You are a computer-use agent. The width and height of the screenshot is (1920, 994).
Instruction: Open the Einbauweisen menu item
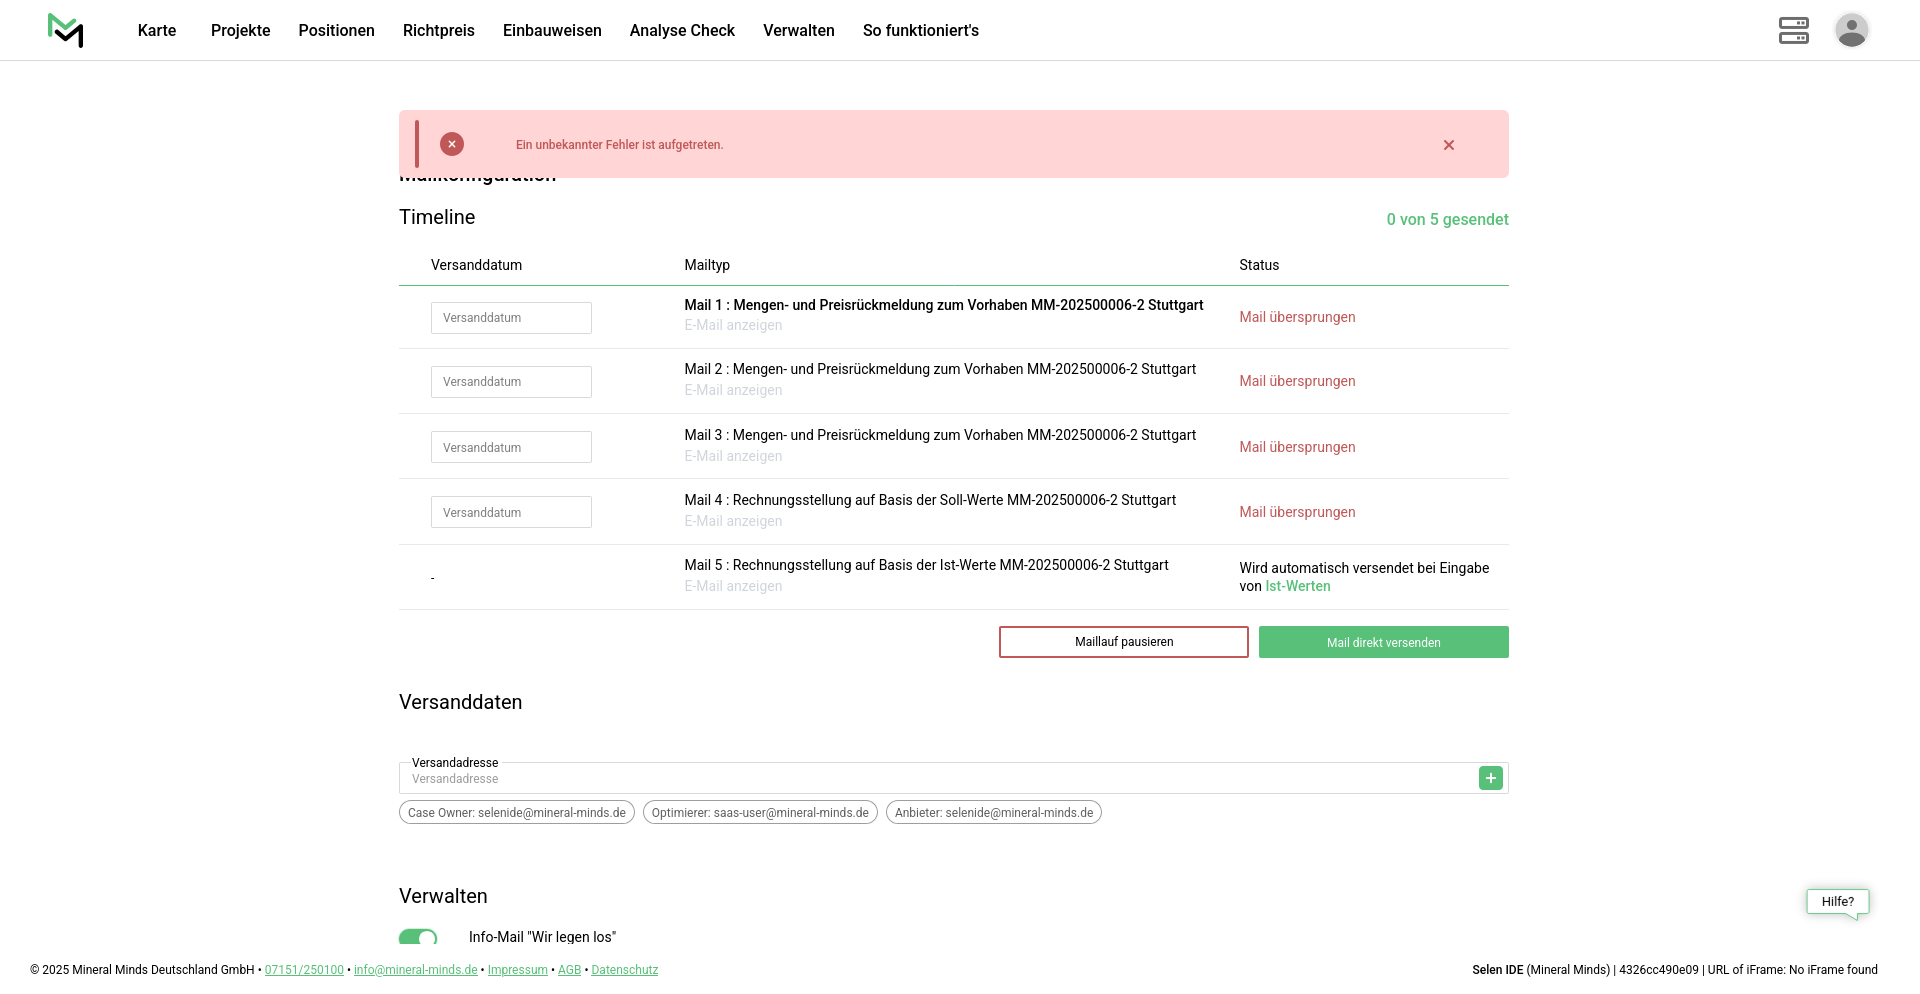tap(552, 30)
